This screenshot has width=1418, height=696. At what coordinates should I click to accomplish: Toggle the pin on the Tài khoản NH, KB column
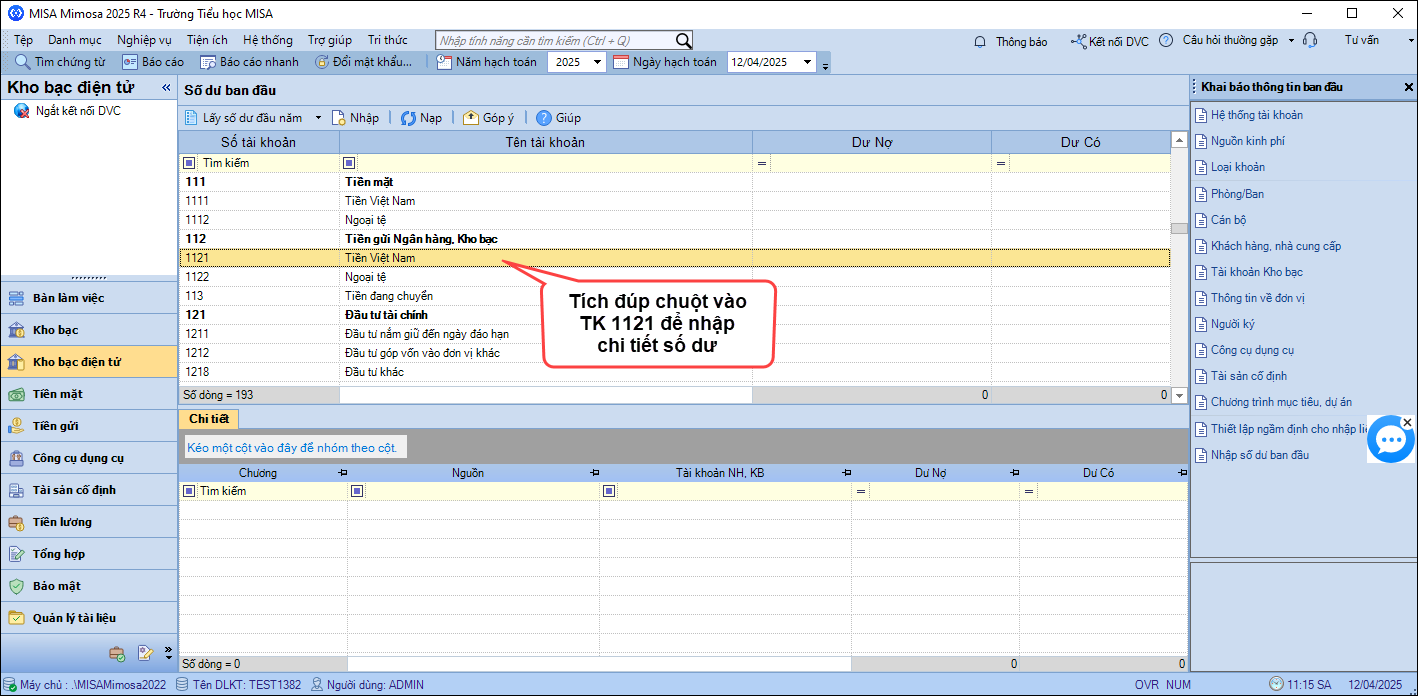click(848, 473)
